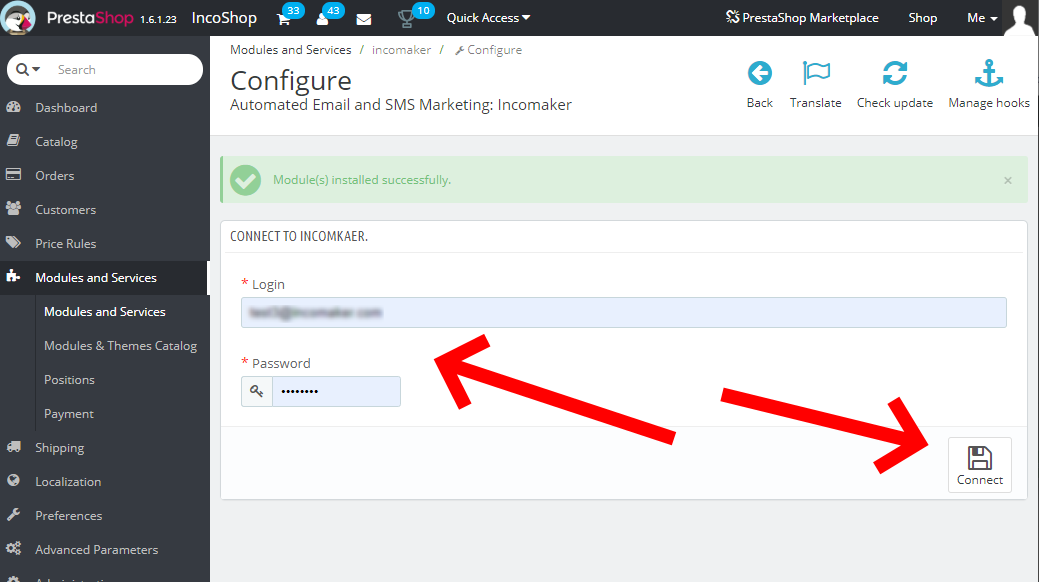Click the Dashboard gauge icon
Screen dimensions: 1039x582
[x=13, y=107]
